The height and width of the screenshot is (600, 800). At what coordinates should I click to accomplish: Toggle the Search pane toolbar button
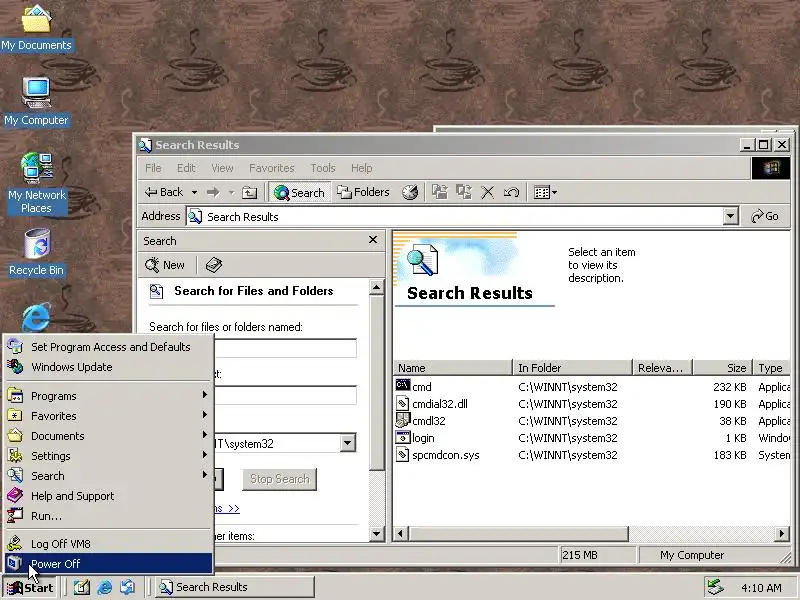299,192
